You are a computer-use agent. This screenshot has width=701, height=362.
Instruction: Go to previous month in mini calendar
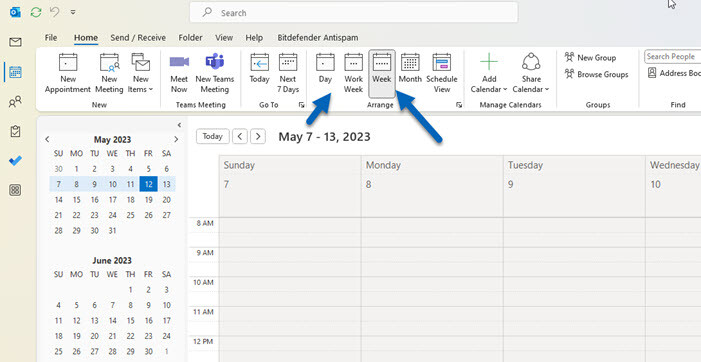47,139
